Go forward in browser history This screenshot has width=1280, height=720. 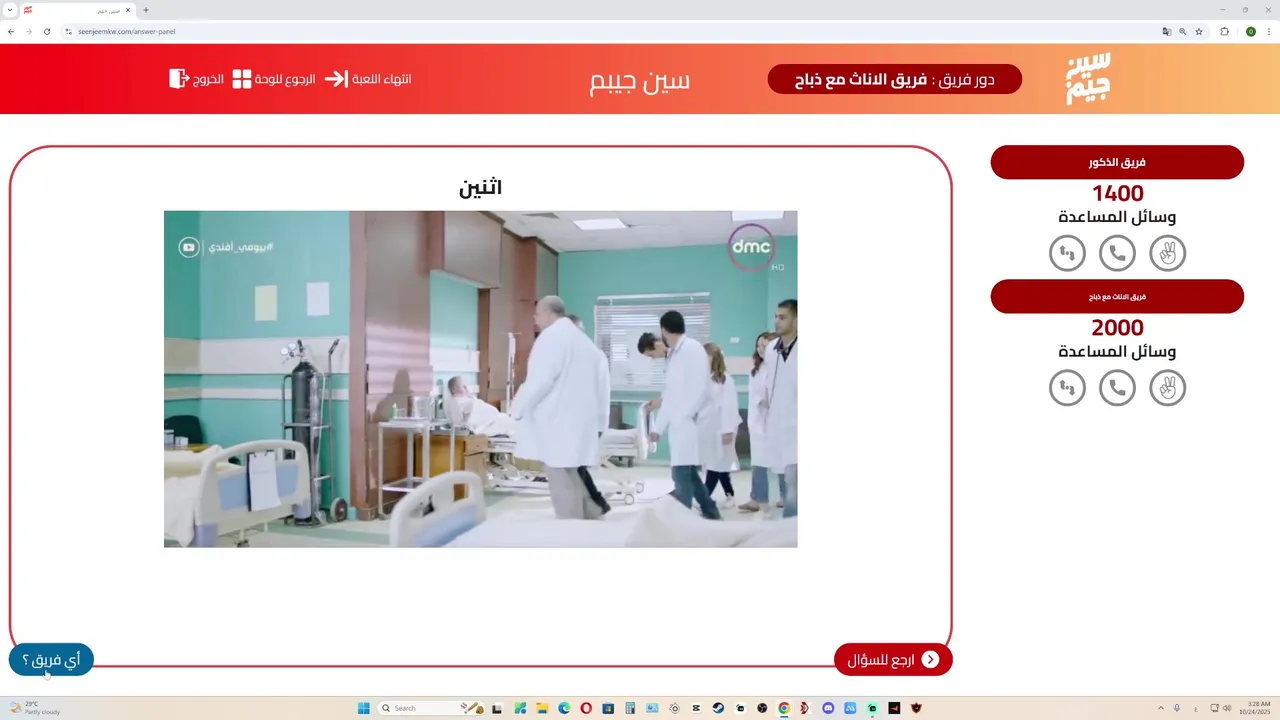28,31
